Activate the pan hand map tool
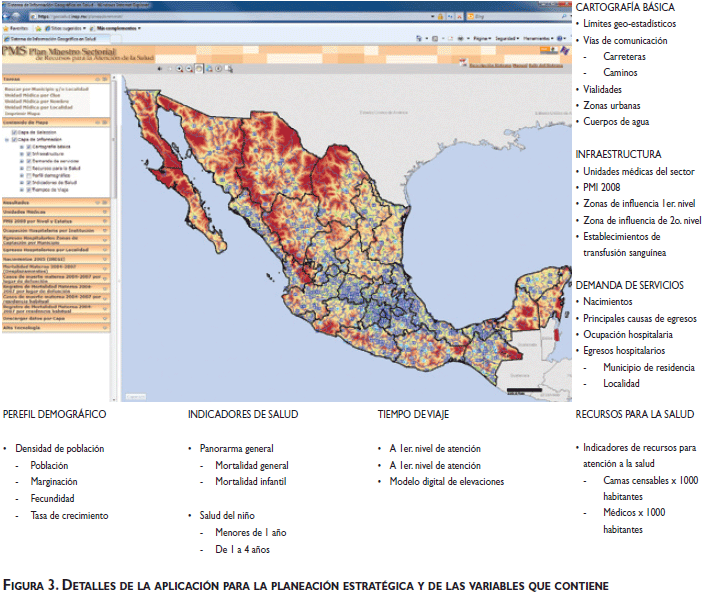 pos(198,68)
